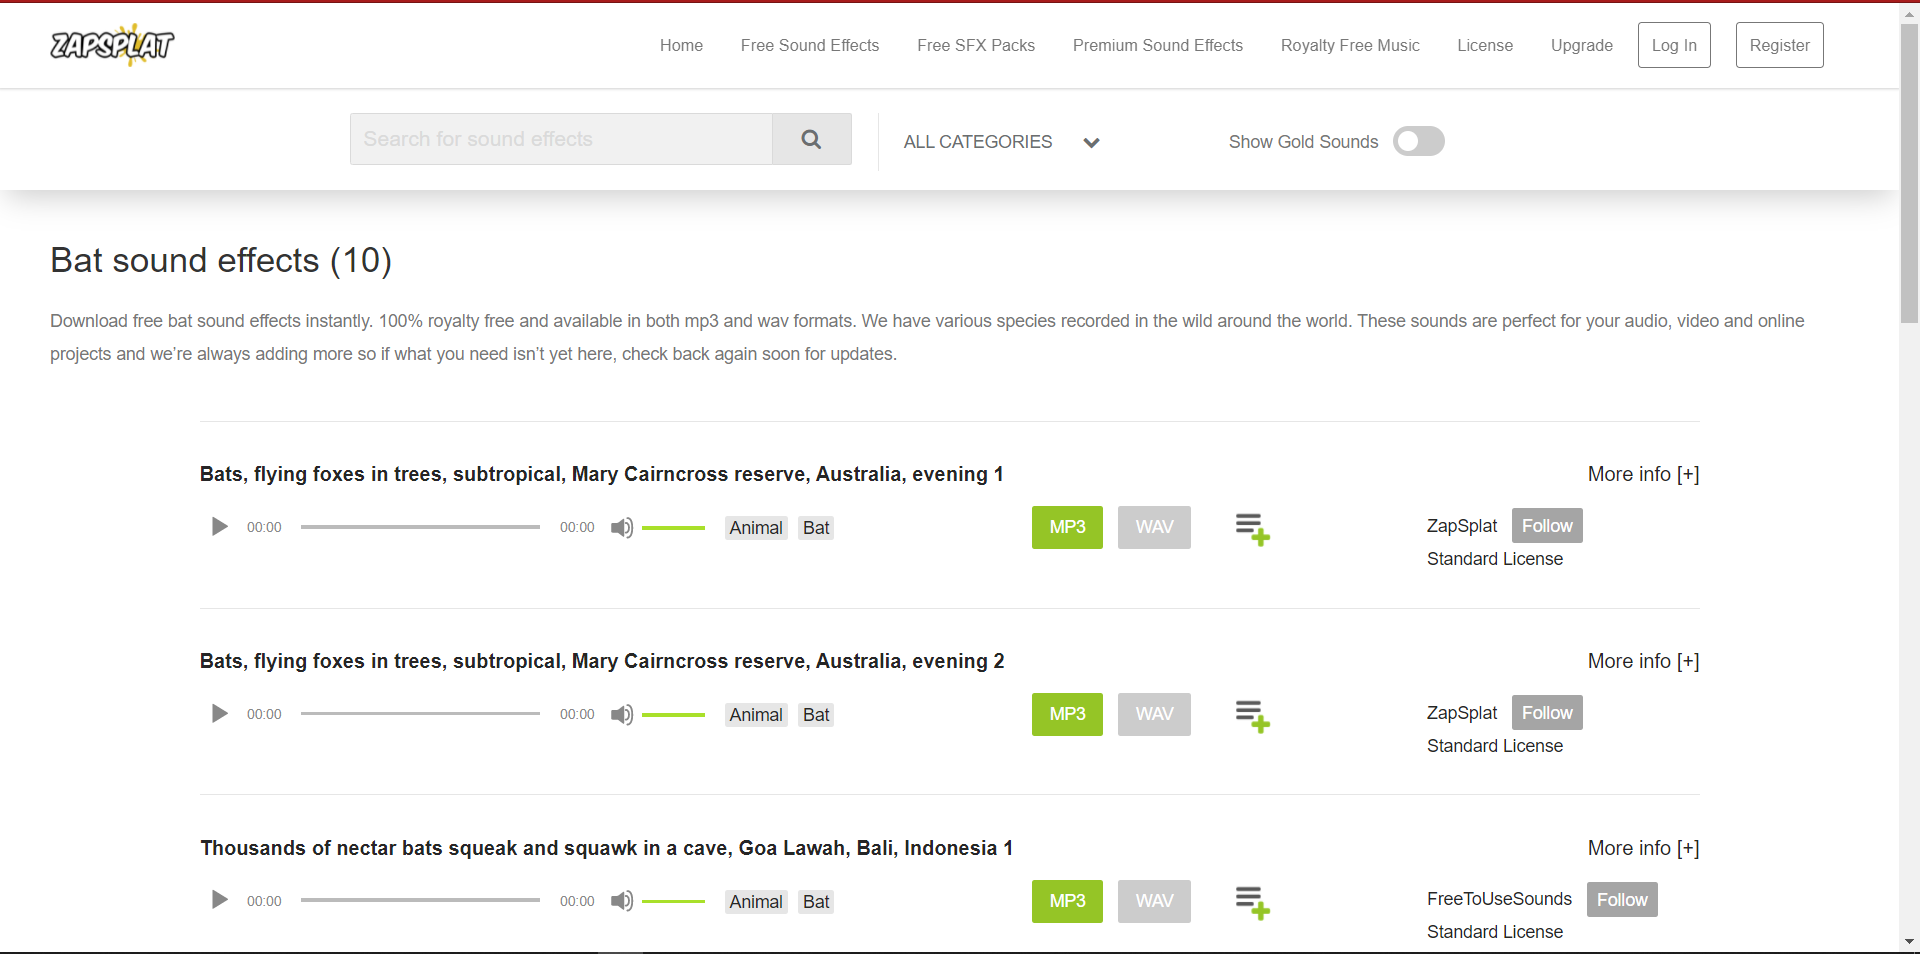Open the evening 2 flying foxes title
This screenshot has height=954, width=1920.
[602, 661]
